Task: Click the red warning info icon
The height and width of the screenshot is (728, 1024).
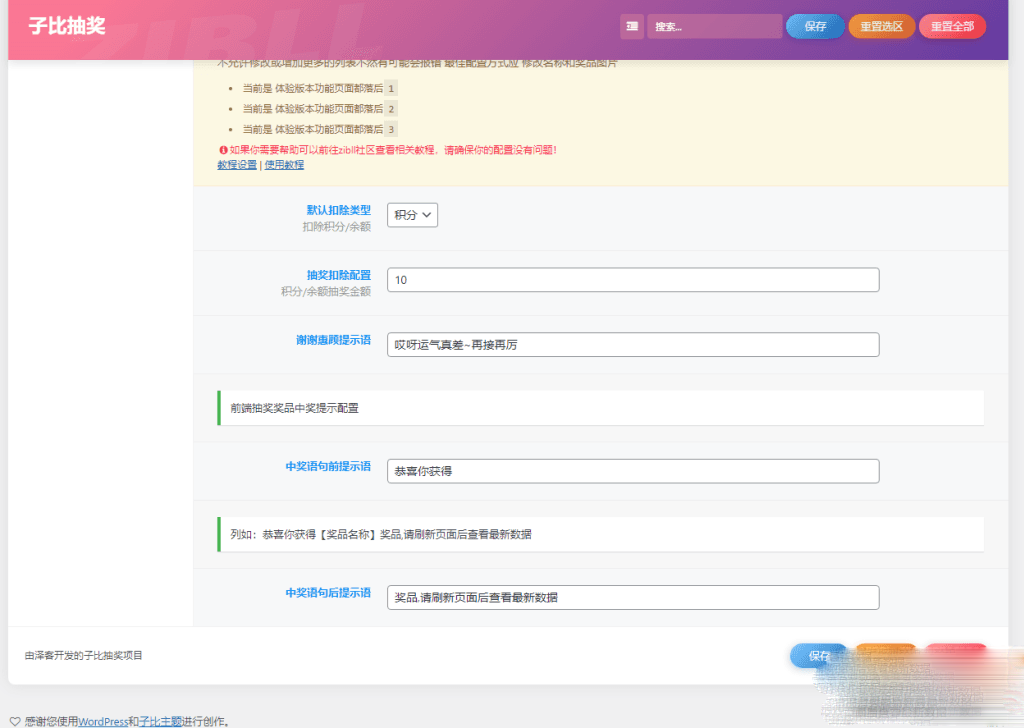Action: point(221,150)
